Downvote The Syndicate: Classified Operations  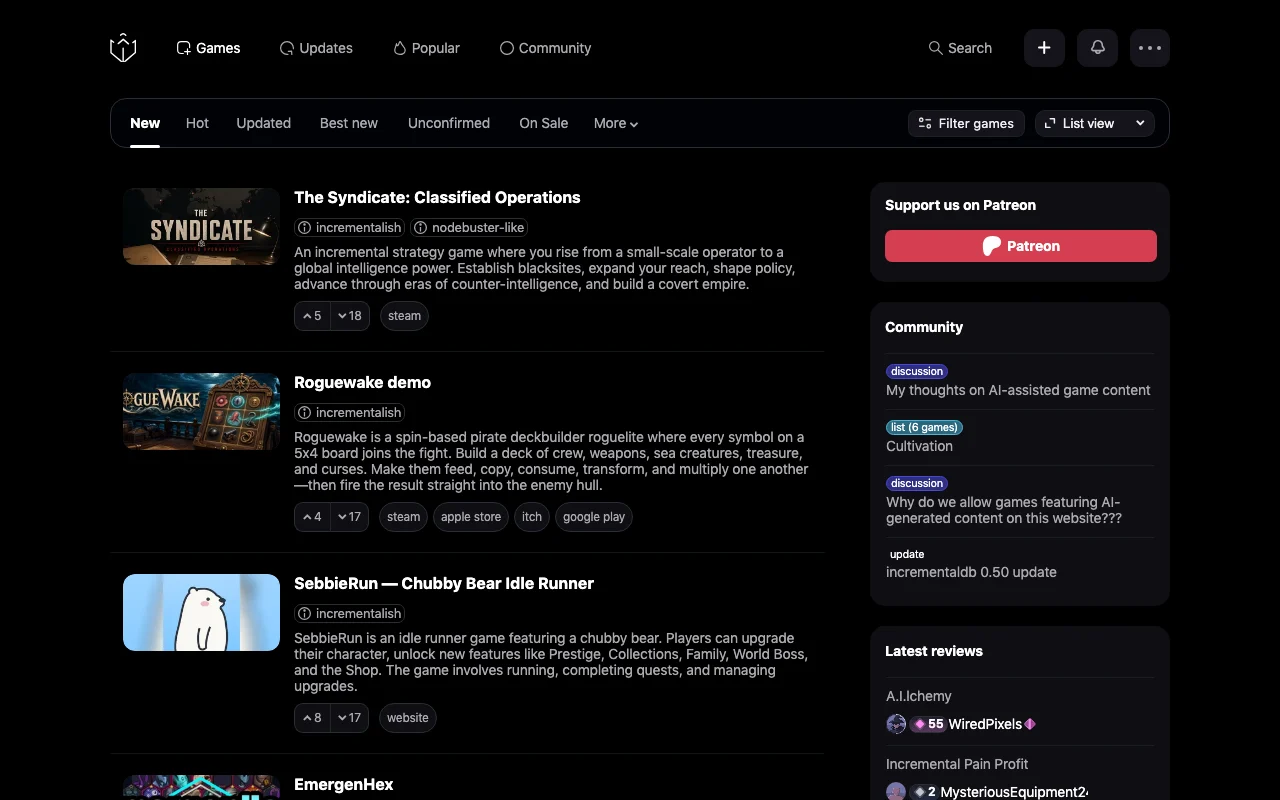pos(350,316)
